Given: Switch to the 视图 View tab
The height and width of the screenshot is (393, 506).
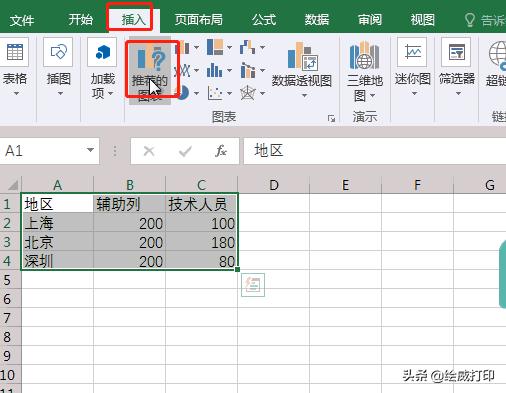Looking at the screenshot, I should tap(422, 20).
